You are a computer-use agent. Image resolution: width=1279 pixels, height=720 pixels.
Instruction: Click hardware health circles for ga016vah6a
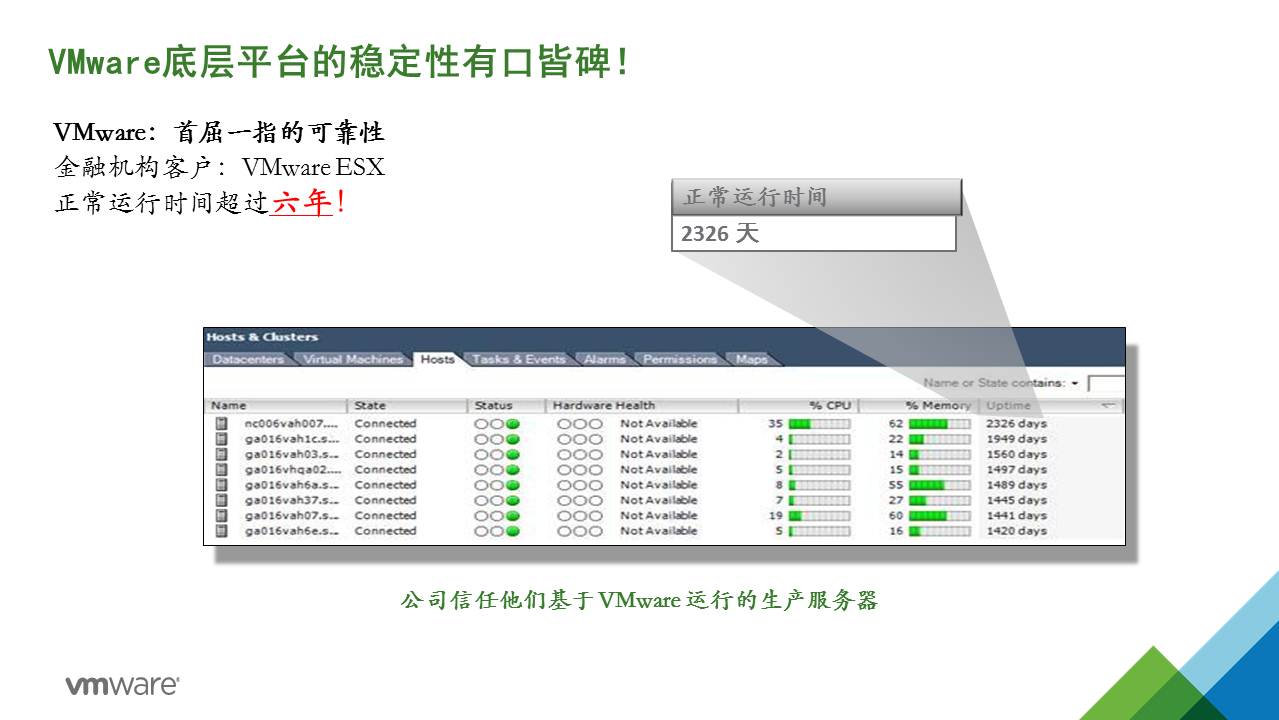580,485
